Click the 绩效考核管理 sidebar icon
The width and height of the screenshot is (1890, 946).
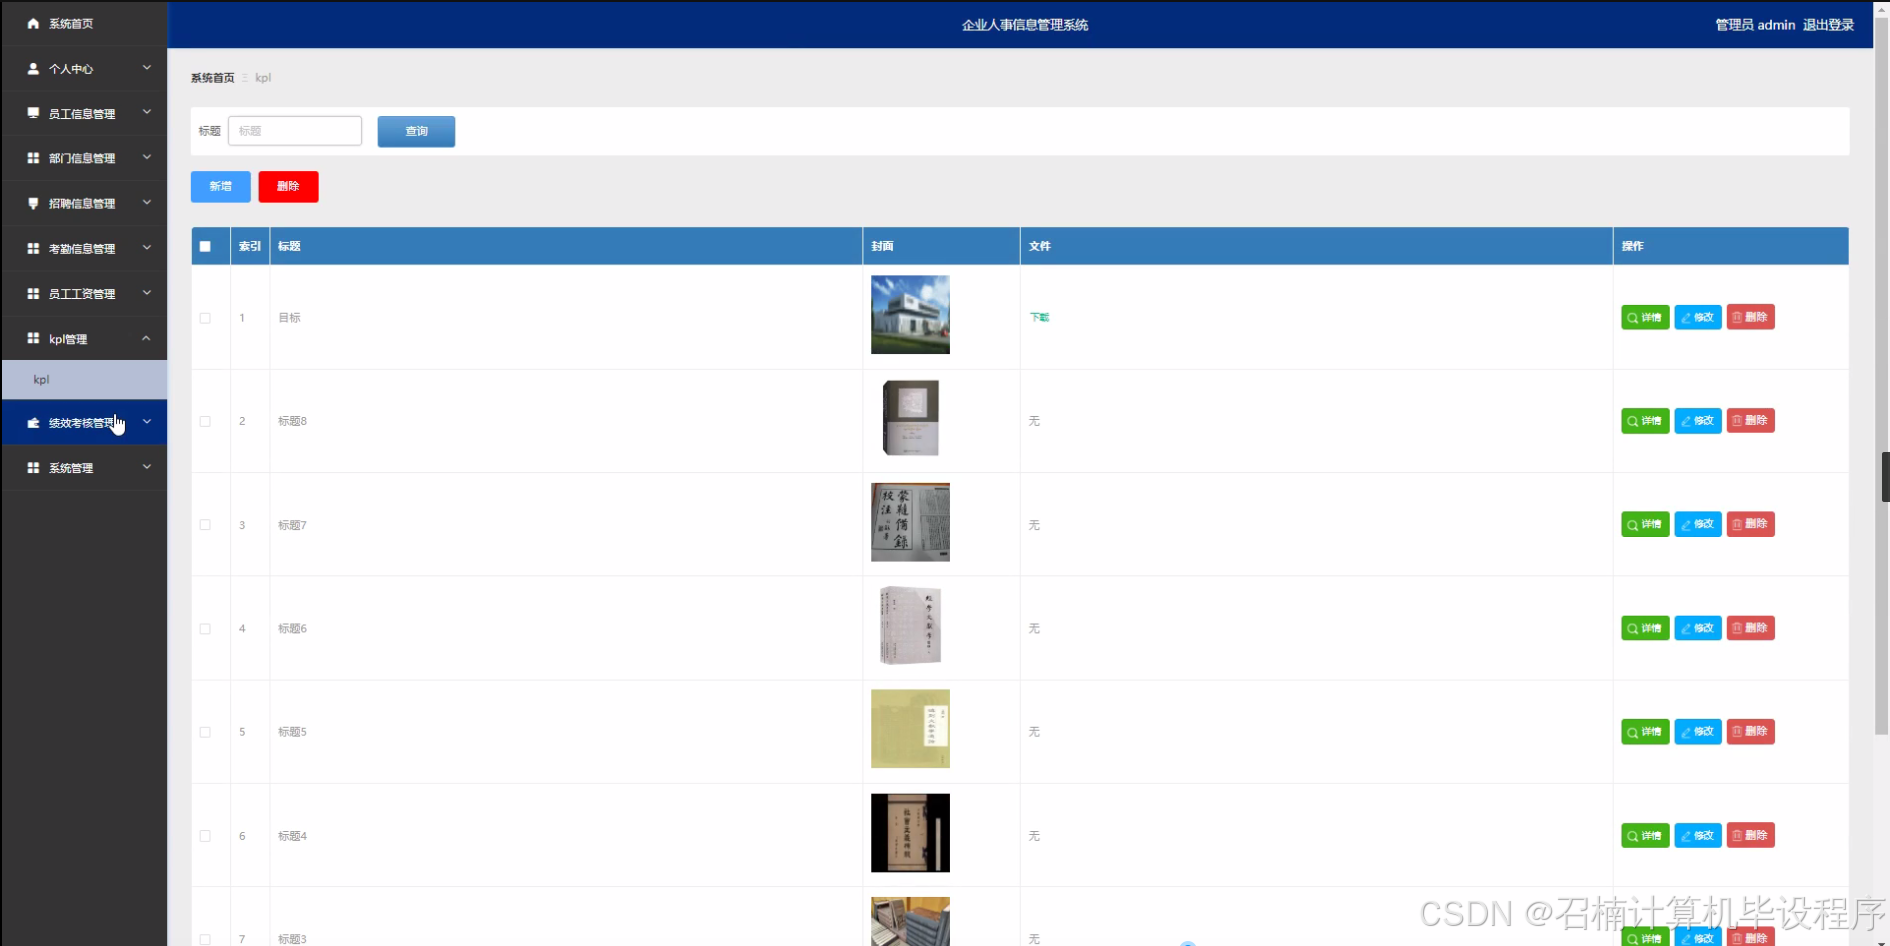pos(33,423)
